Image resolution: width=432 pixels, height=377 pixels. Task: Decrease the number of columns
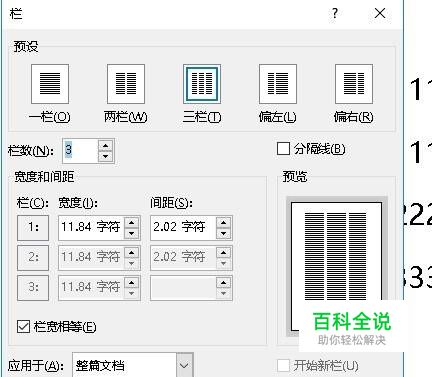106,156
